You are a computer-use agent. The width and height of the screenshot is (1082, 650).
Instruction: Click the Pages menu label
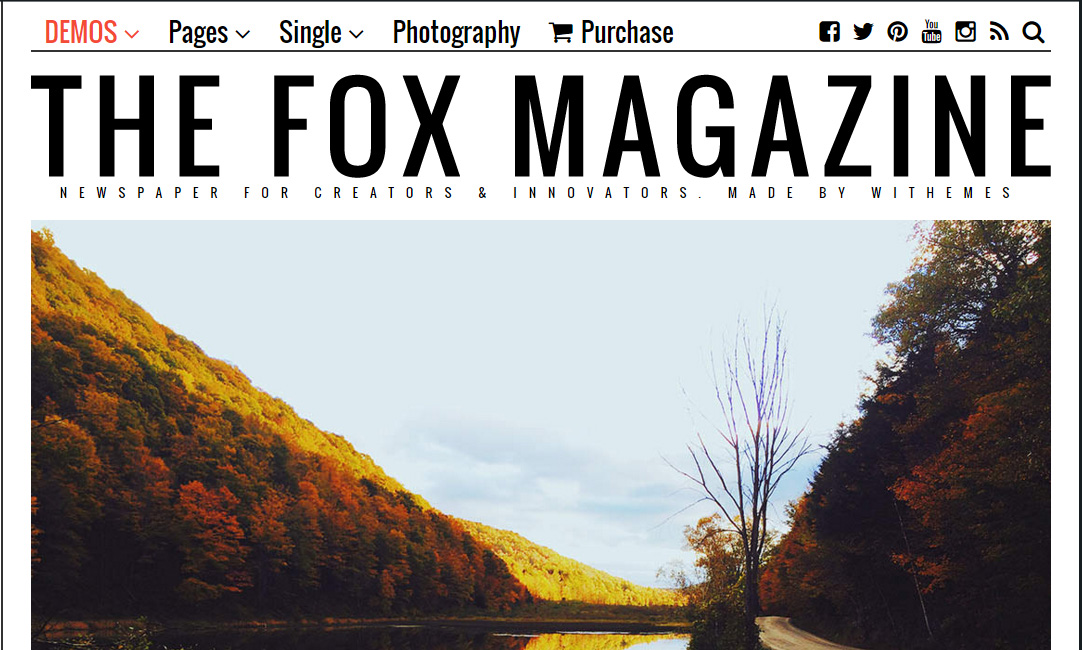[198, 32]
